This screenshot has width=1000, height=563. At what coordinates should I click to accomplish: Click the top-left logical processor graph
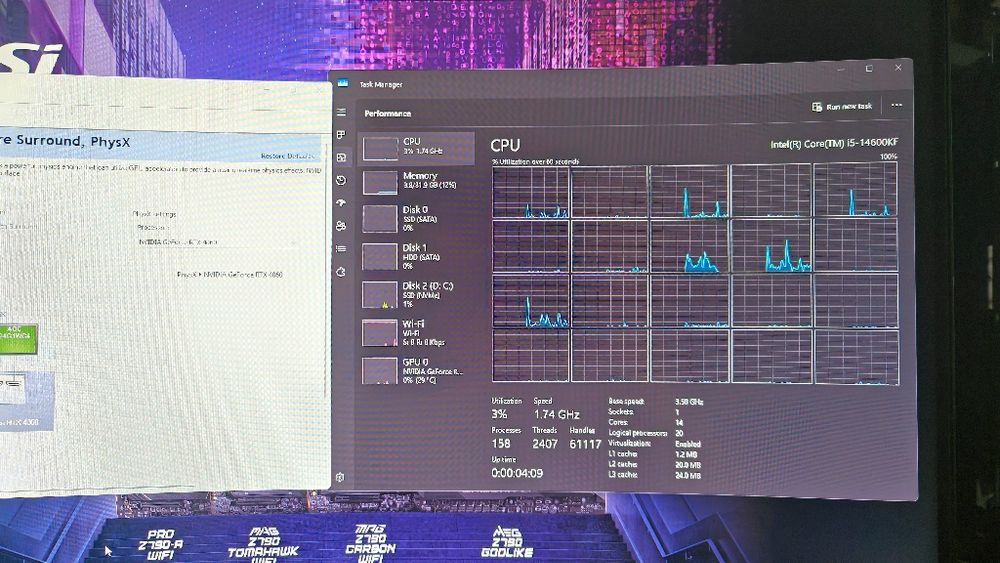click(531, 192)
